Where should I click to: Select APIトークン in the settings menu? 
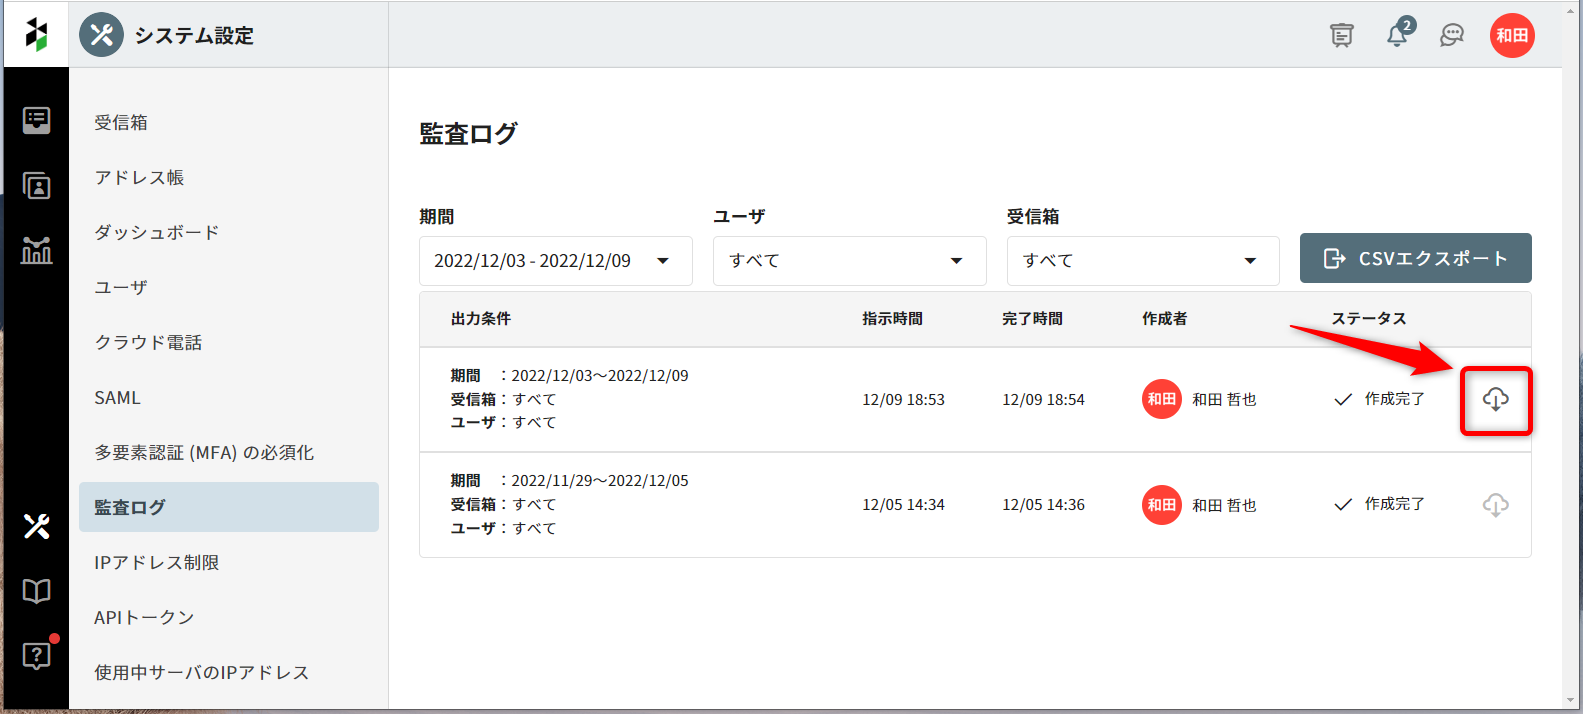point(144,618)
